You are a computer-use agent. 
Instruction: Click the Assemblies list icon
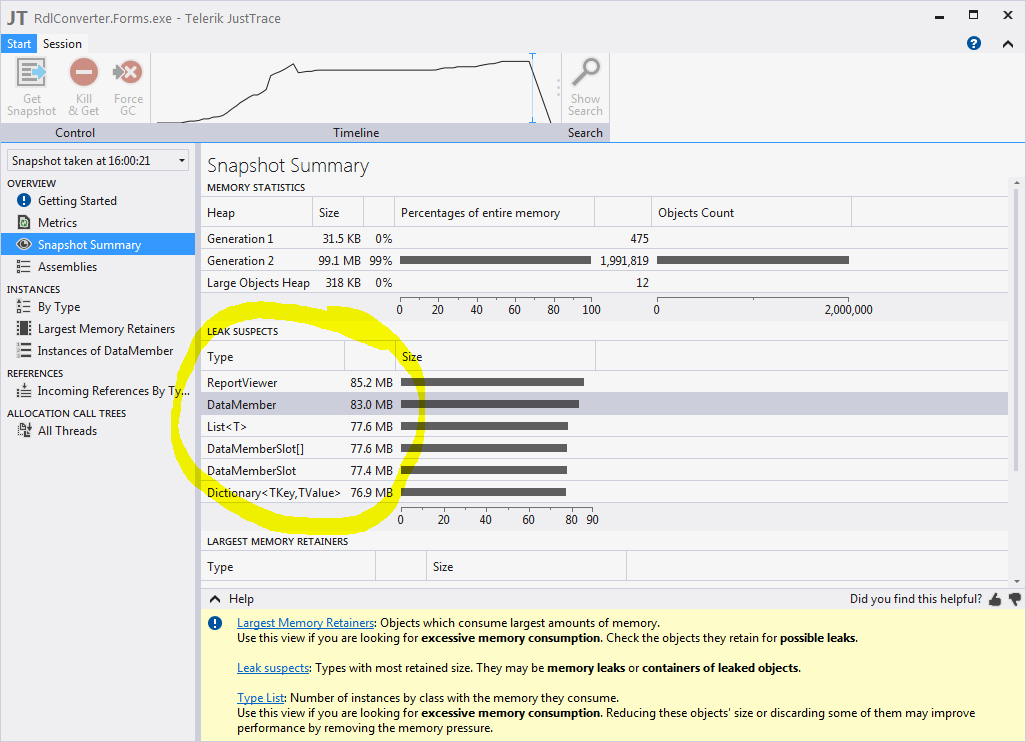pyautogui.click(x=24, y=266)
